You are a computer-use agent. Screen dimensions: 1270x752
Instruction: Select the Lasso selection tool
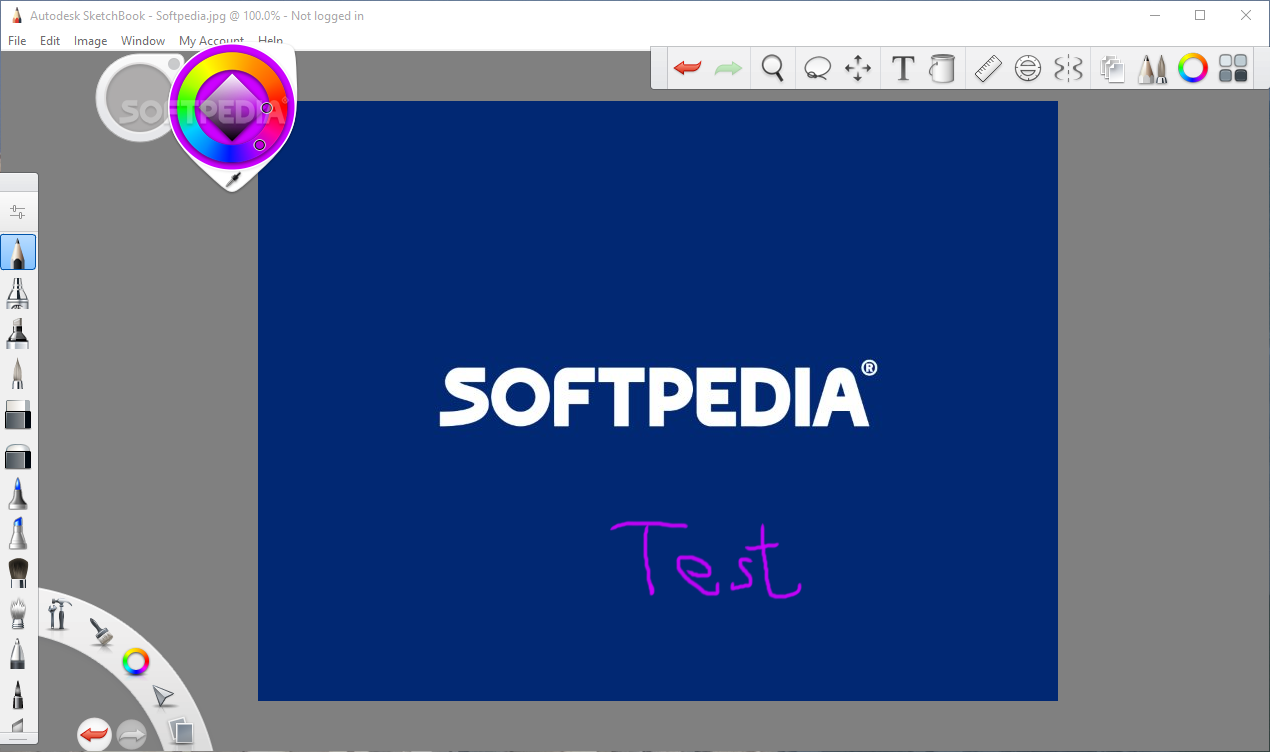pos(817,69)
